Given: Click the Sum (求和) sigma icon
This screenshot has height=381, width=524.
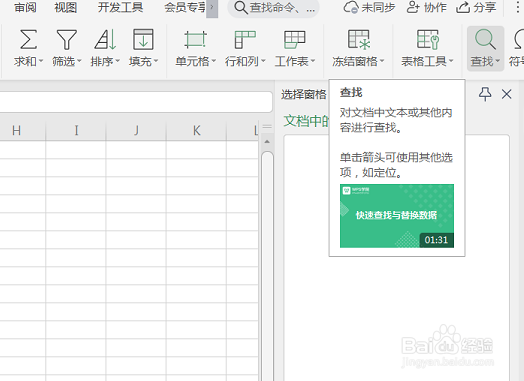Looking at the screenshot, I should (x=28, y=39).
